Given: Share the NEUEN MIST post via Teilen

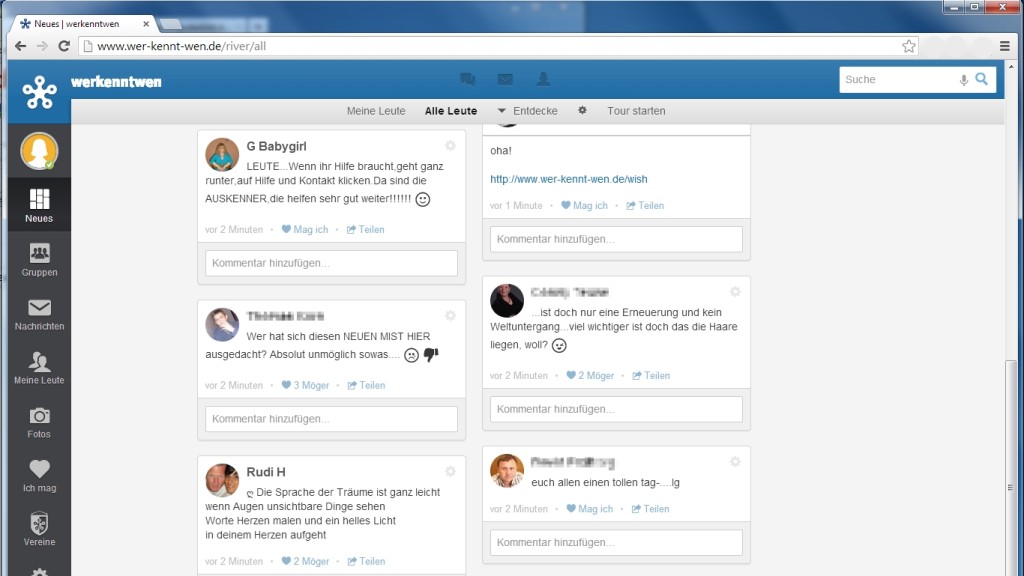Looking at the screenshot, I should [366, 385].
